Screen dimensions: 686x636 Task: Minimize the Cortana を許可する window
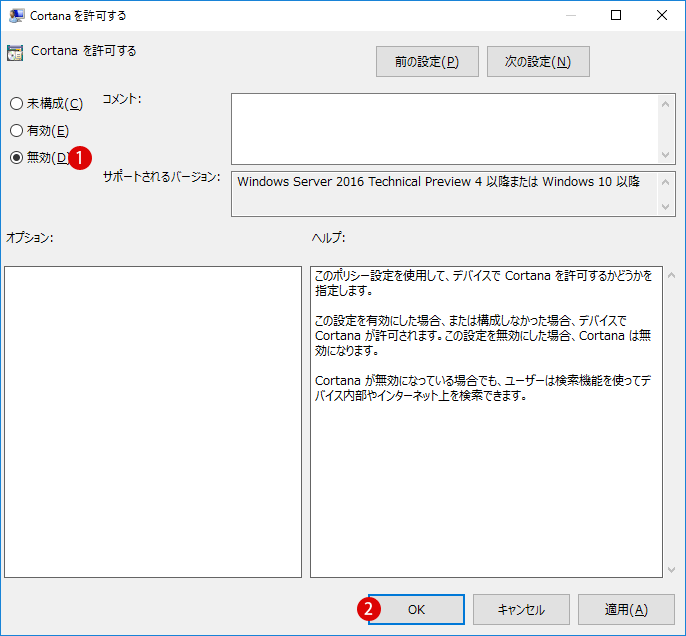[x=570, y=15]
